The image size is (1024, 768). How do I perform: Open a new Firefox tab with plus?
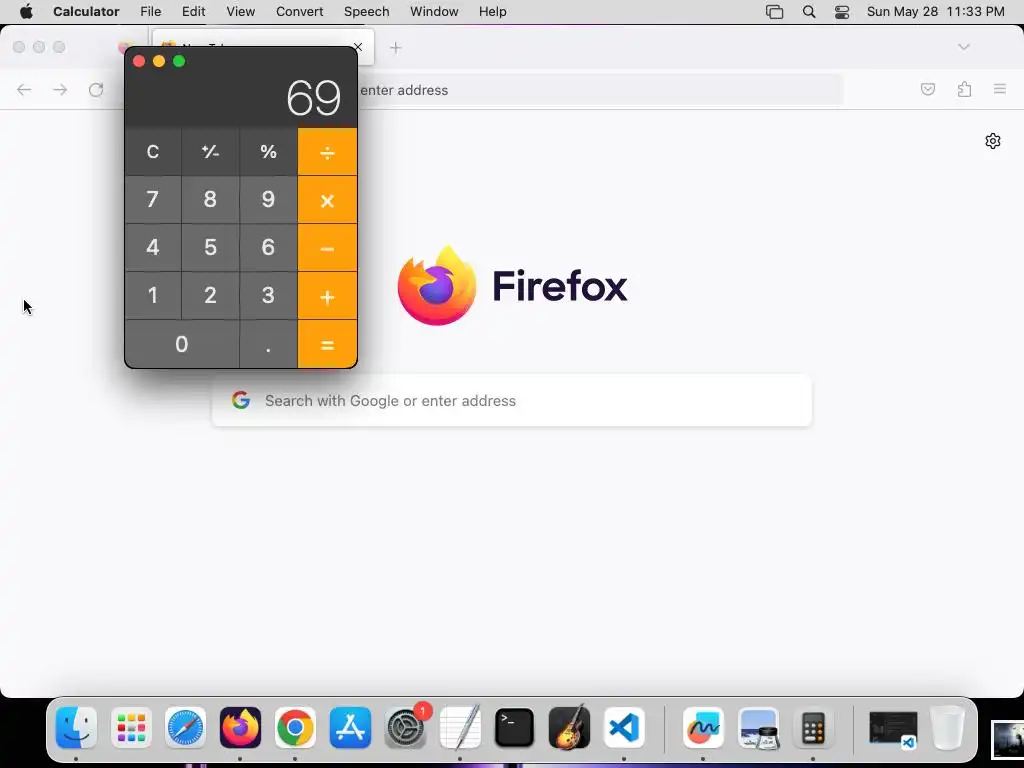[x=396, y=48]
